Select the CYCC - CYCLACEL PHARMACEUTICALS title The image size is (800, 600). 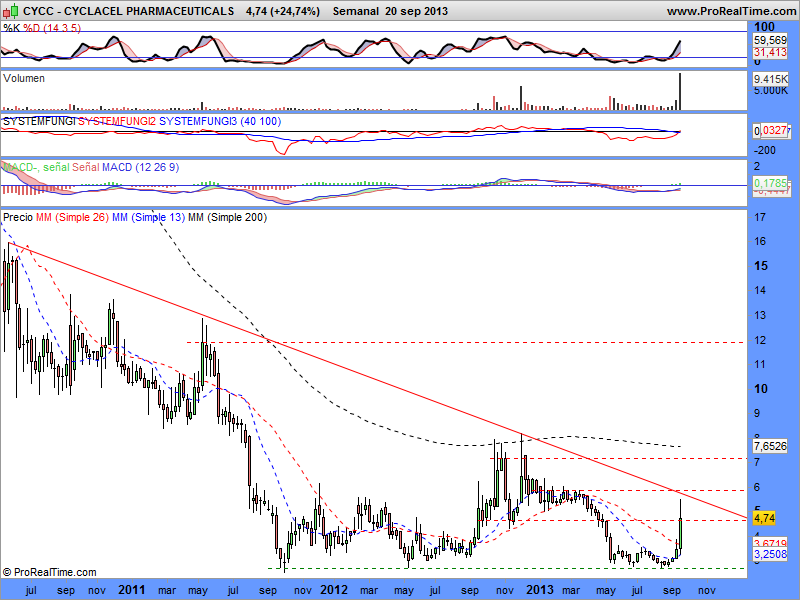click(x=129, y=11)
